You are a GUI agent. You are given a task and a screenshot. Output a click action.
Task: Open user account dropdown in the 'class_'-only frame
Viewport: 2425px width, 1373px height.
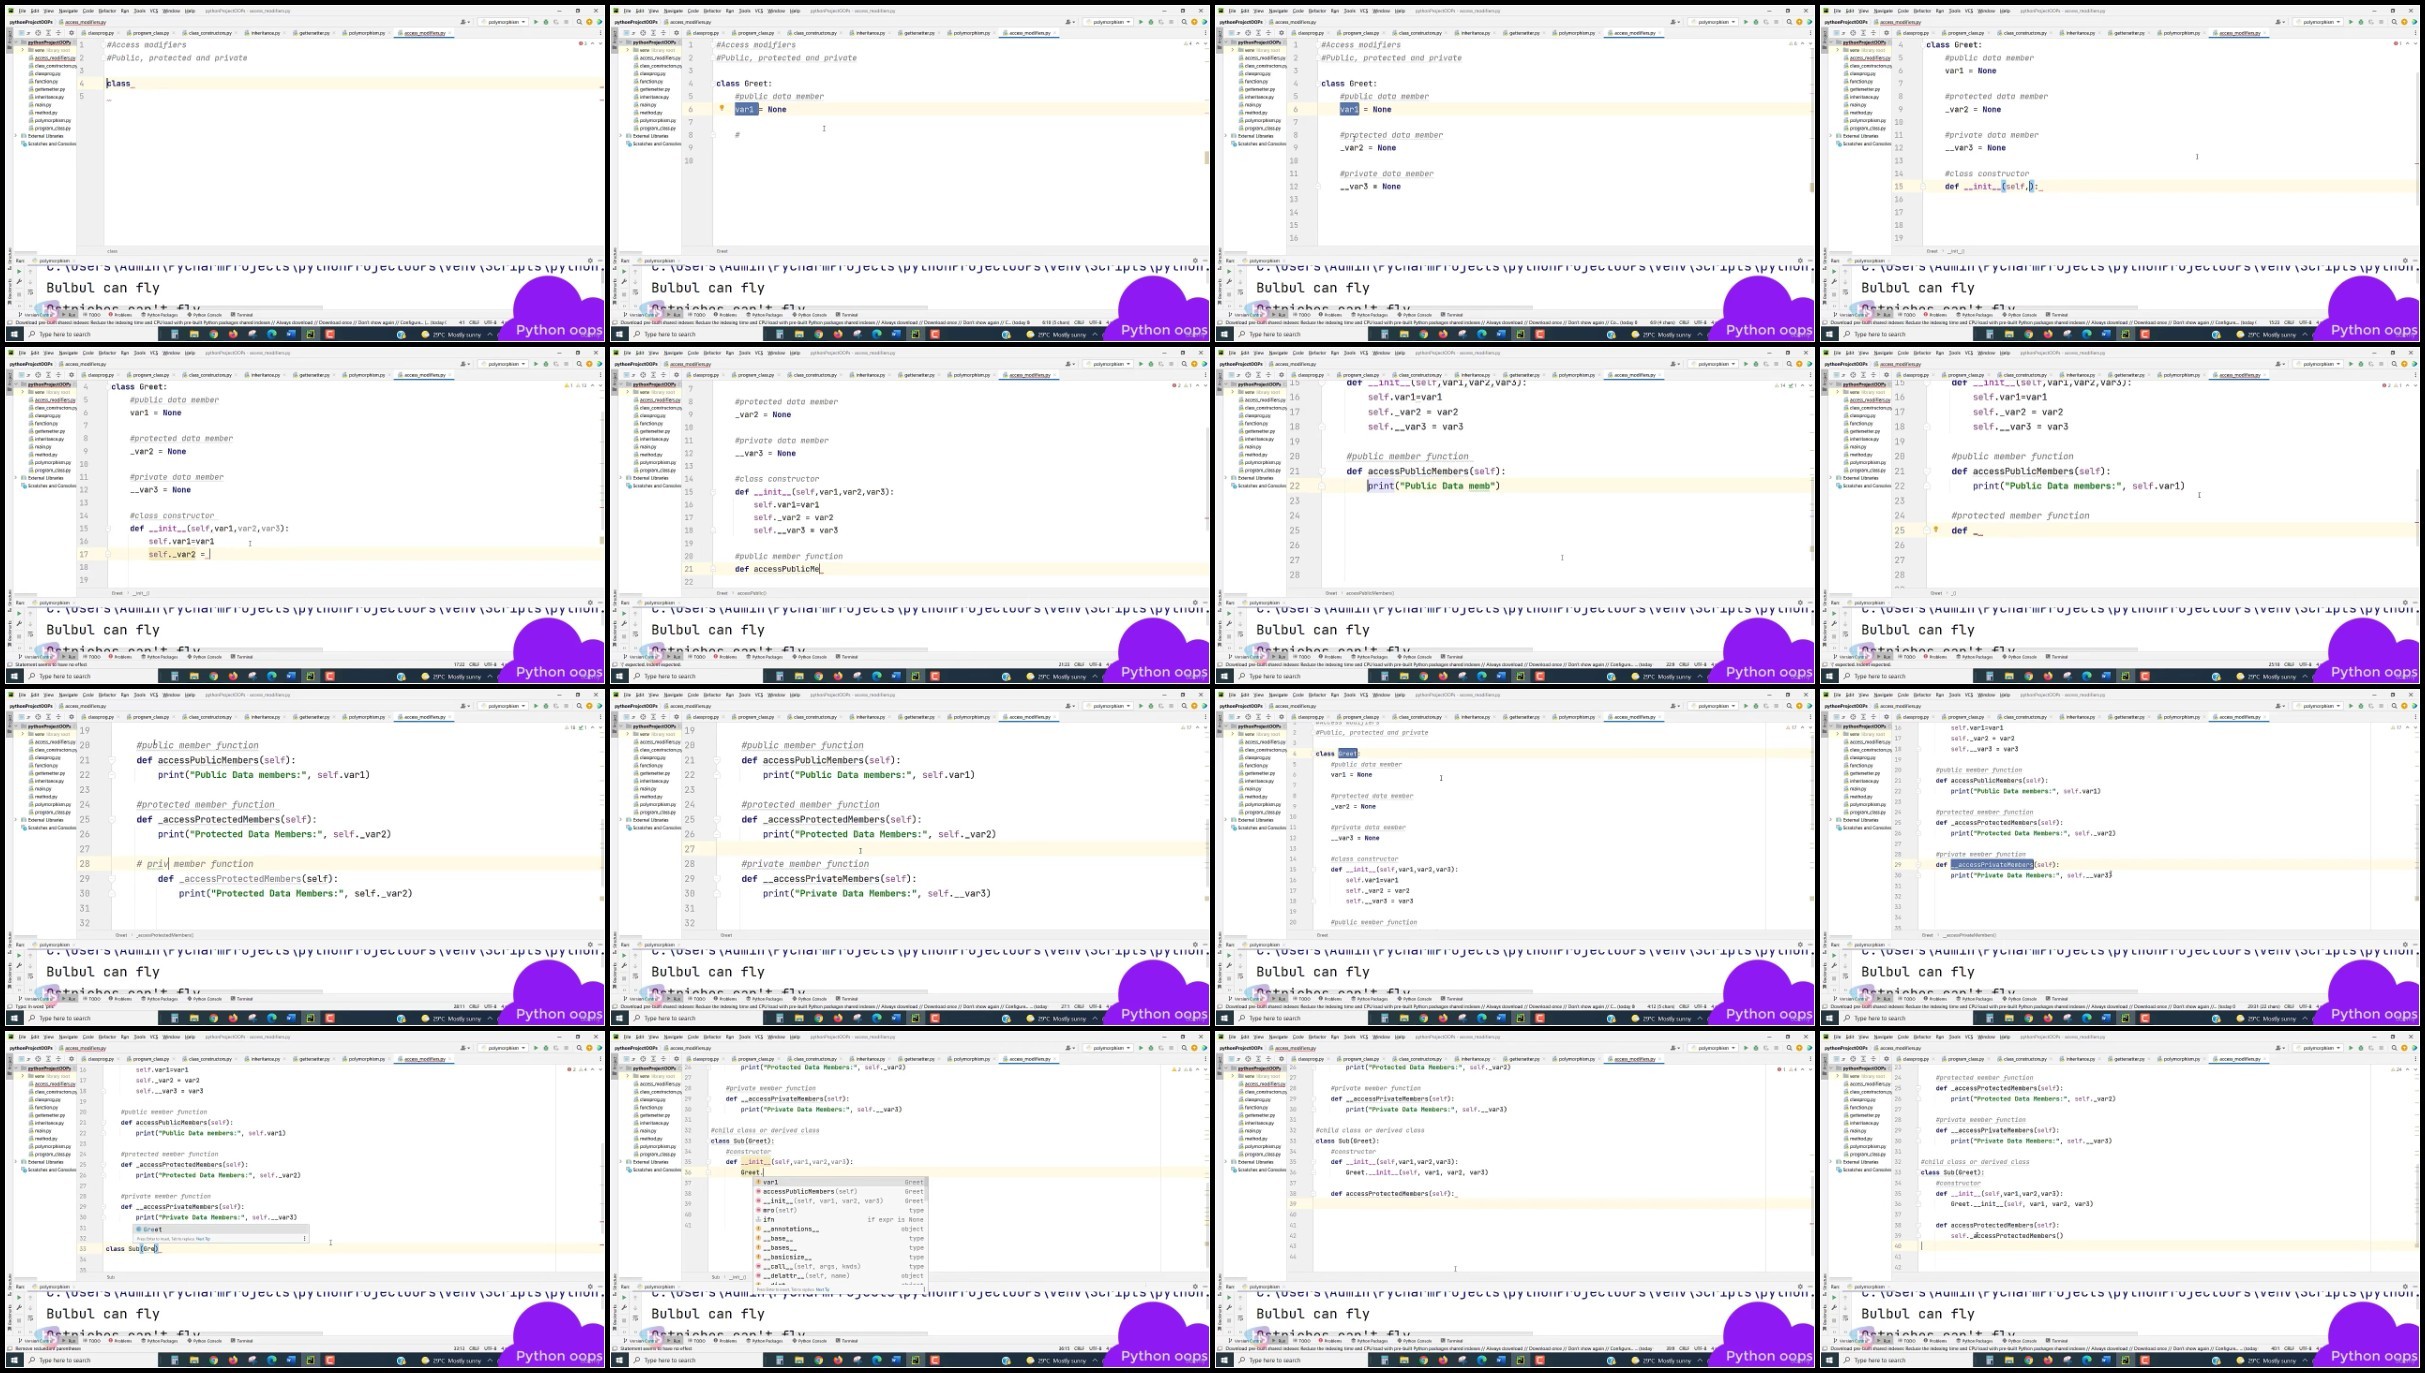click(x=465, y=22)
